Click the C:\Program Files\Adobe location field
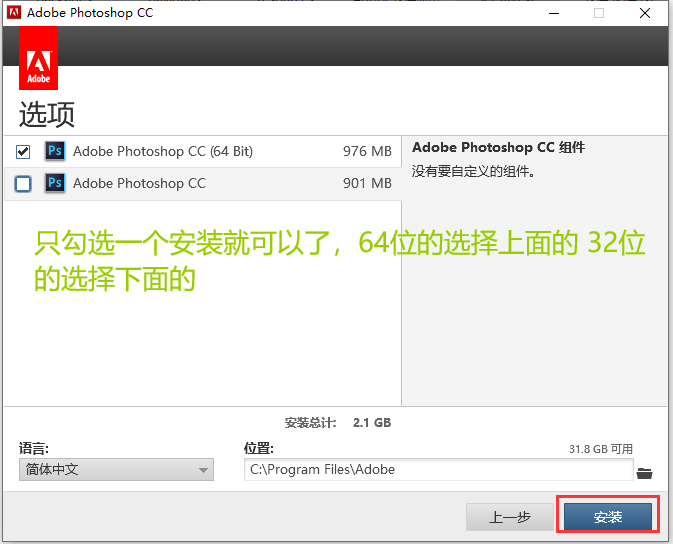This screenshot has height=544, width=673. pos(439,469)
